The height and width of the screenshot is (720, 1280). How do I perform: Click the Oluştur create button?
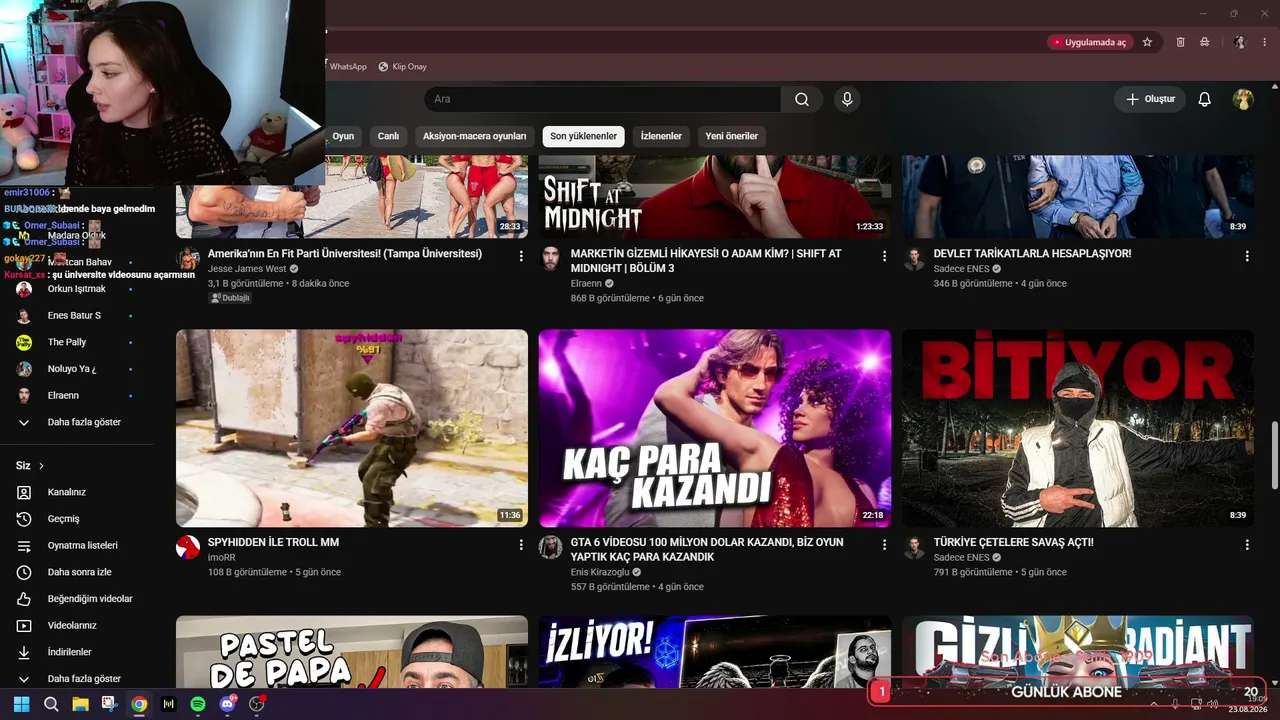[x=1150, y=99]
